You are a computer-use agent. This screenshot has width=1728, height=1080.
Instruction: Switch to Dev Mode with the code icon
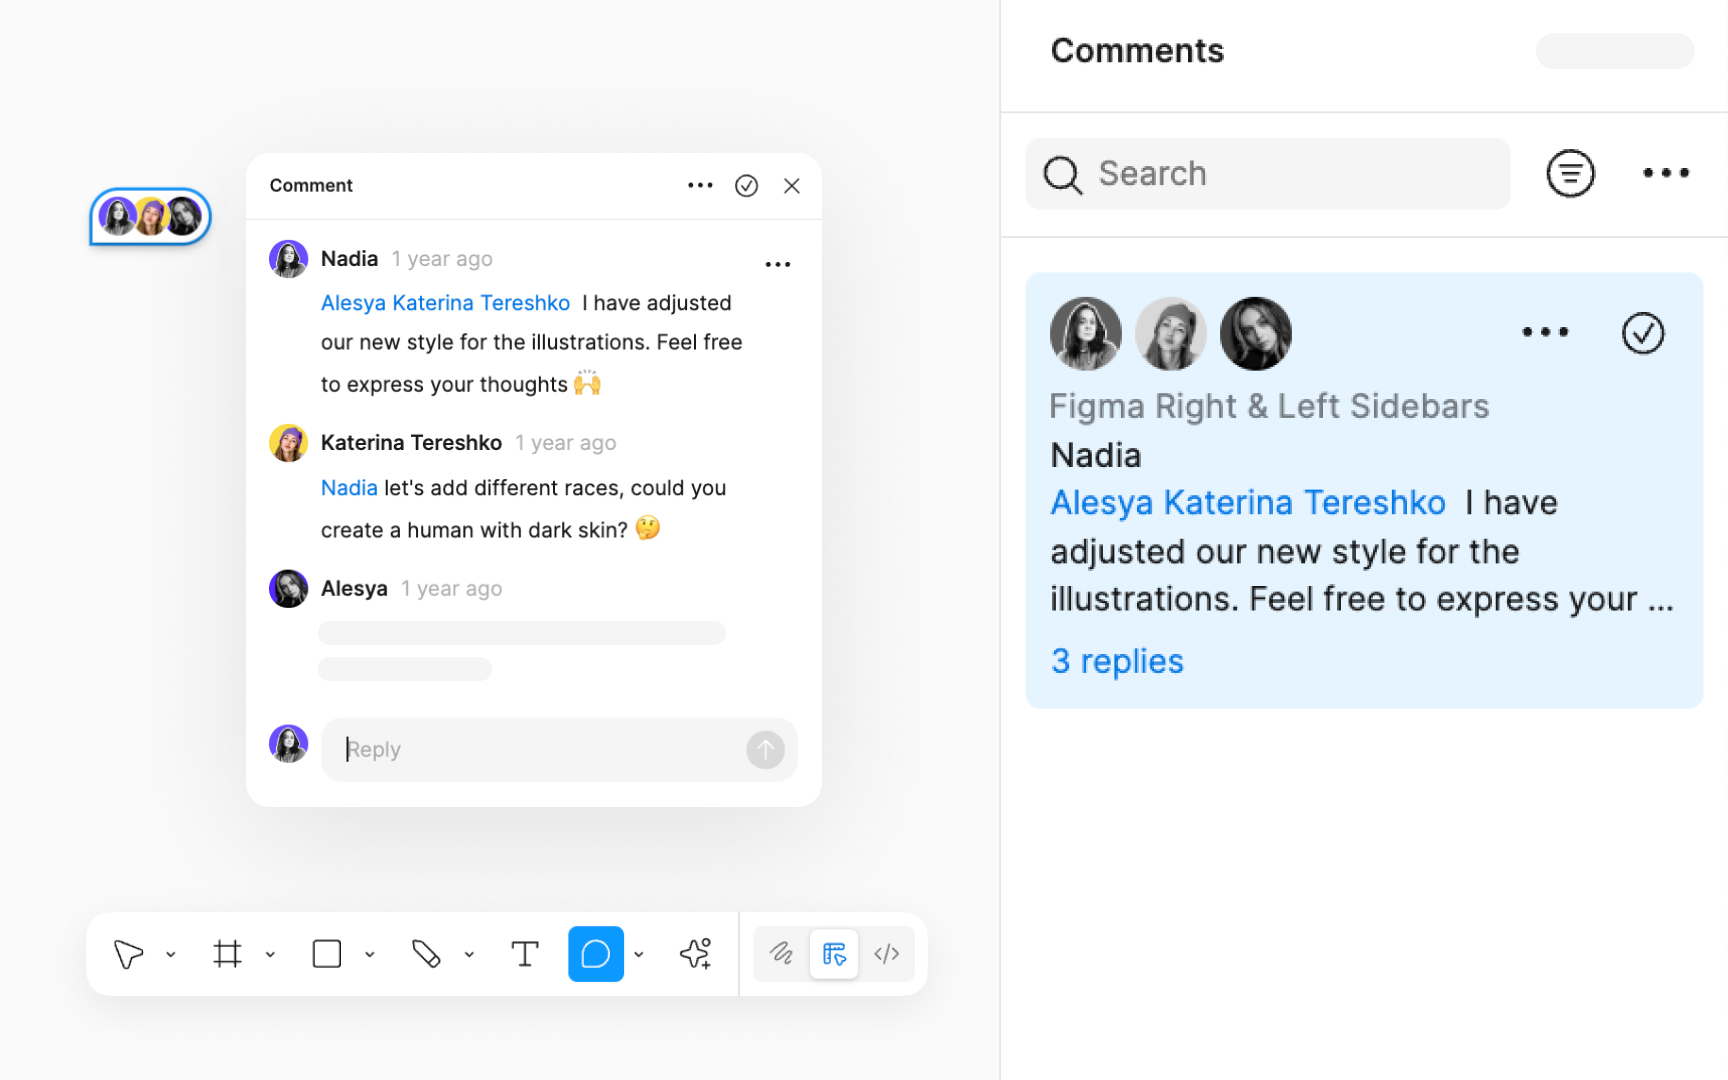[886, 954]
